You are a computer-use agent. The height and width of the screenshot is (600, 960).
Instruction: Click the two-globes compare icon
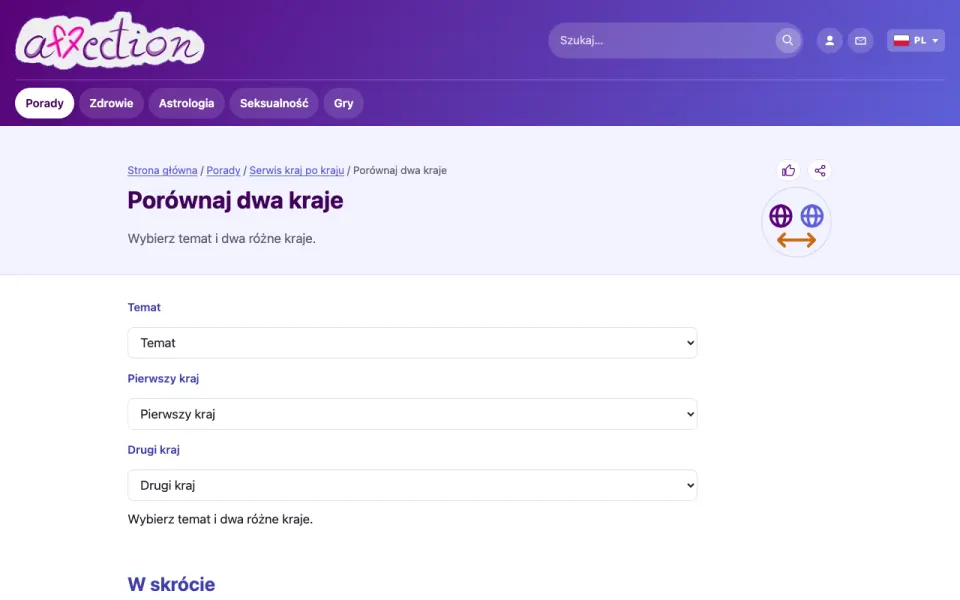[797, 222]
